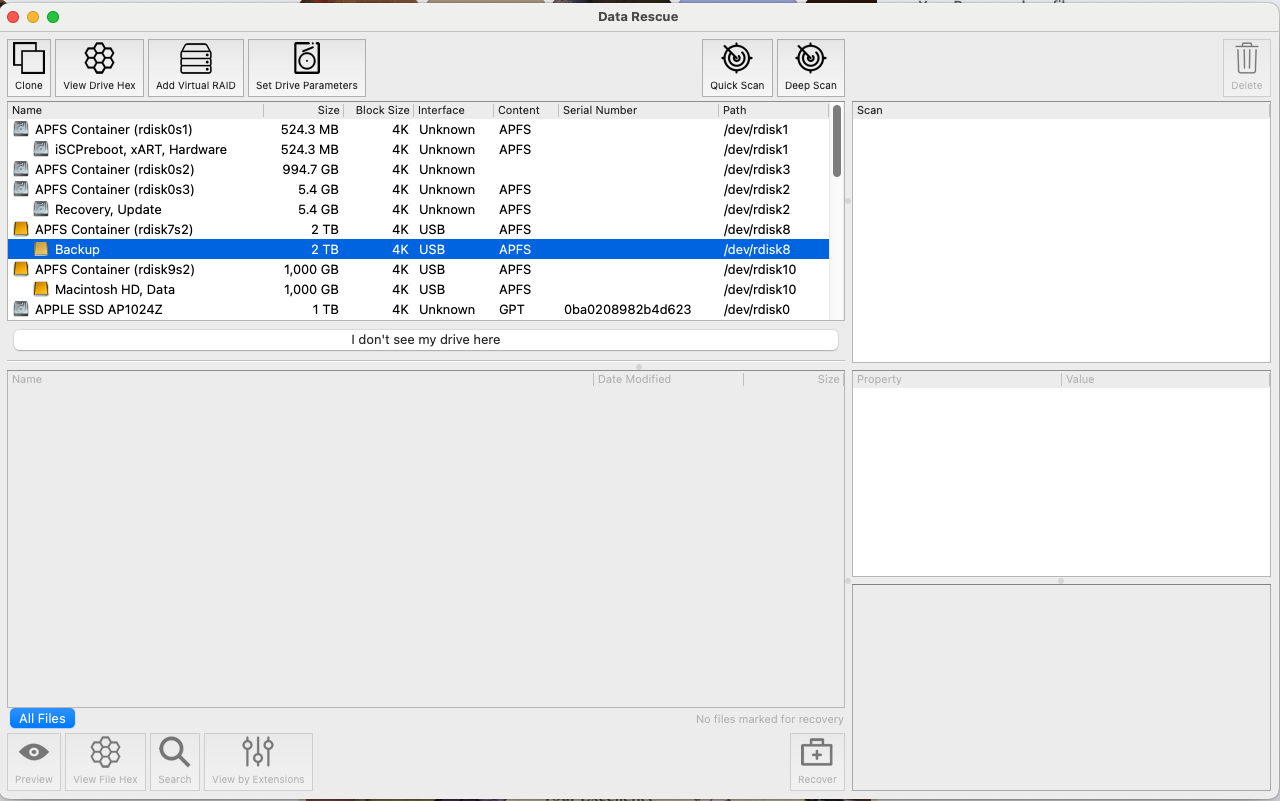
Task: Open Set Drive Parameters
Action: point(306,67)
